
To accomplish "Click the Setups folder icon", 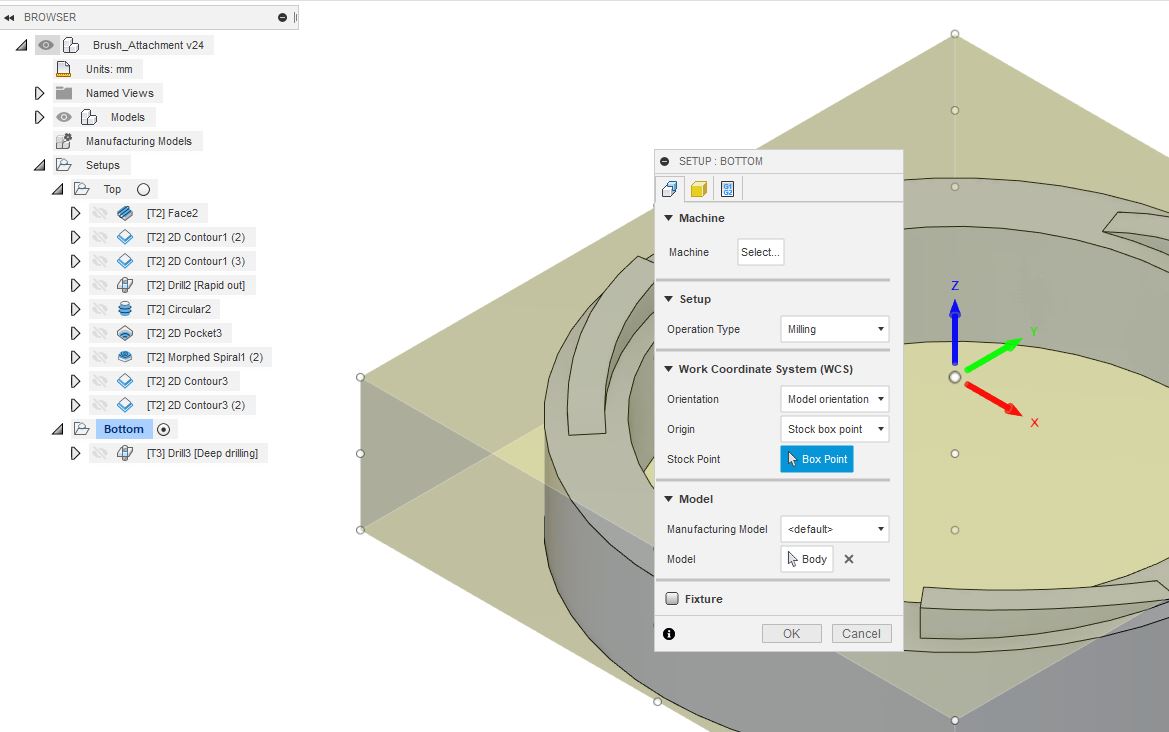I will (64, 165).
